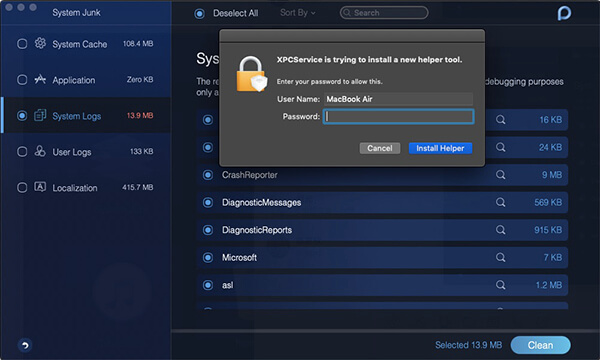Viewport: 600px width, 360px height.
Task: Uncheck the DiagnosticReports item
Action: pyautogui.click(x=208, y=230)
